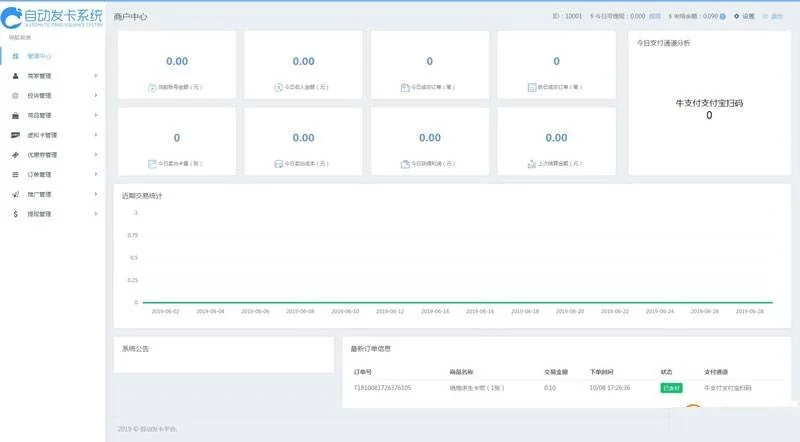Expand the 提现管理 submenu arrow
This screenshot has width=800, height=442.
click(96, 214)
